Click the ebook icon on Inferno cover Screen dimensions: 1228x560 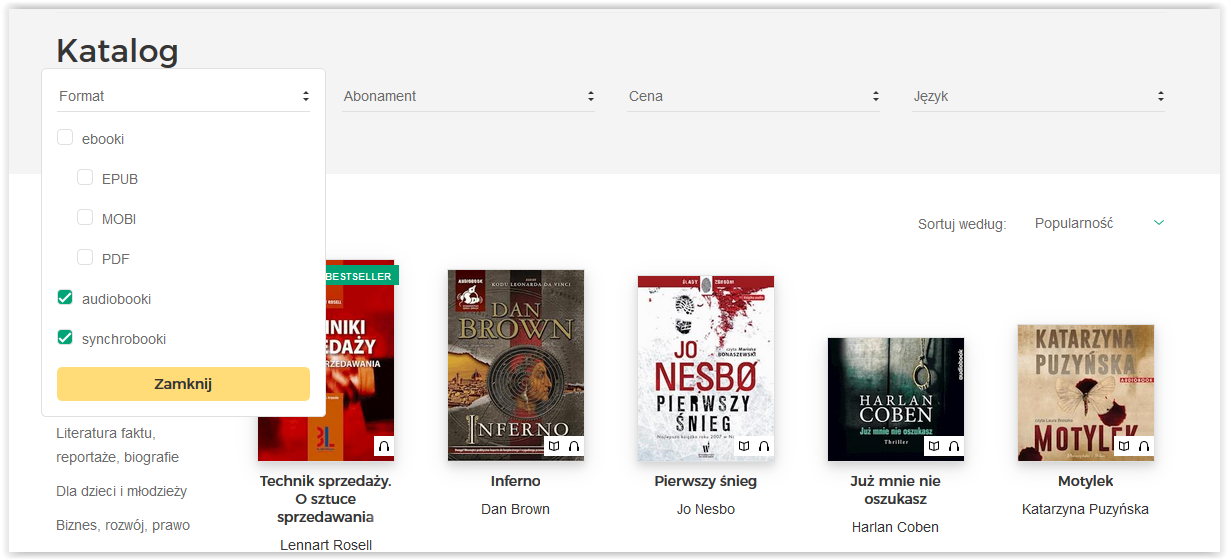click(554, 446)
